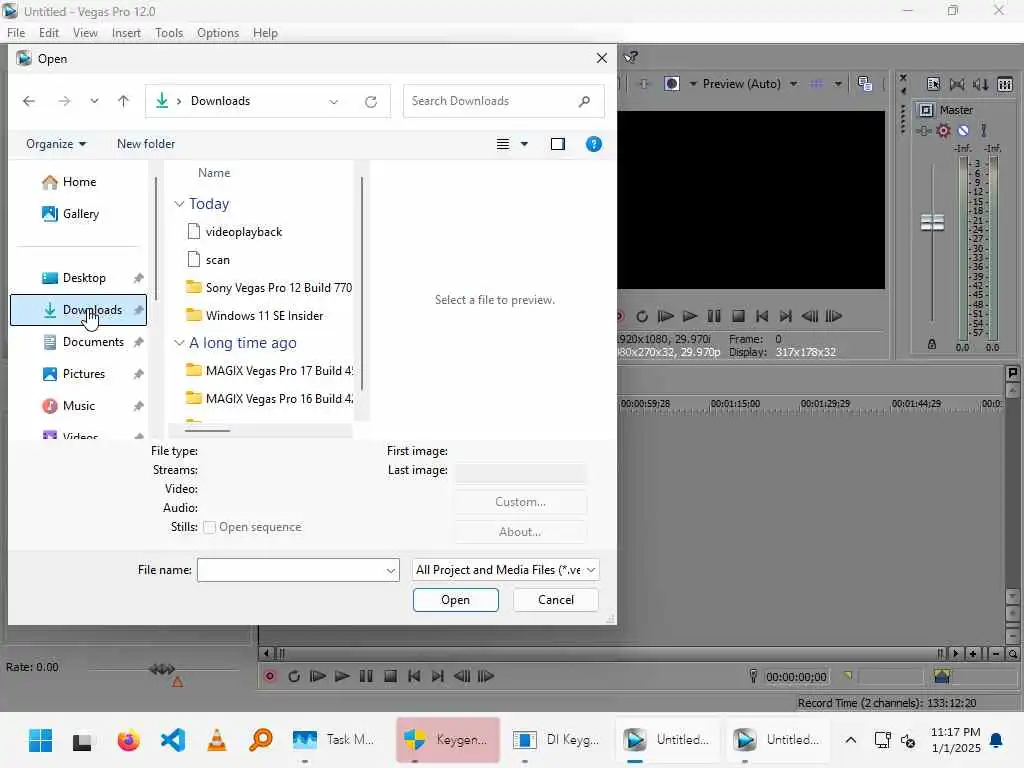Select Pictures in the navigation pane
This screenshot has height=768, width=1024.
(78, 374)
